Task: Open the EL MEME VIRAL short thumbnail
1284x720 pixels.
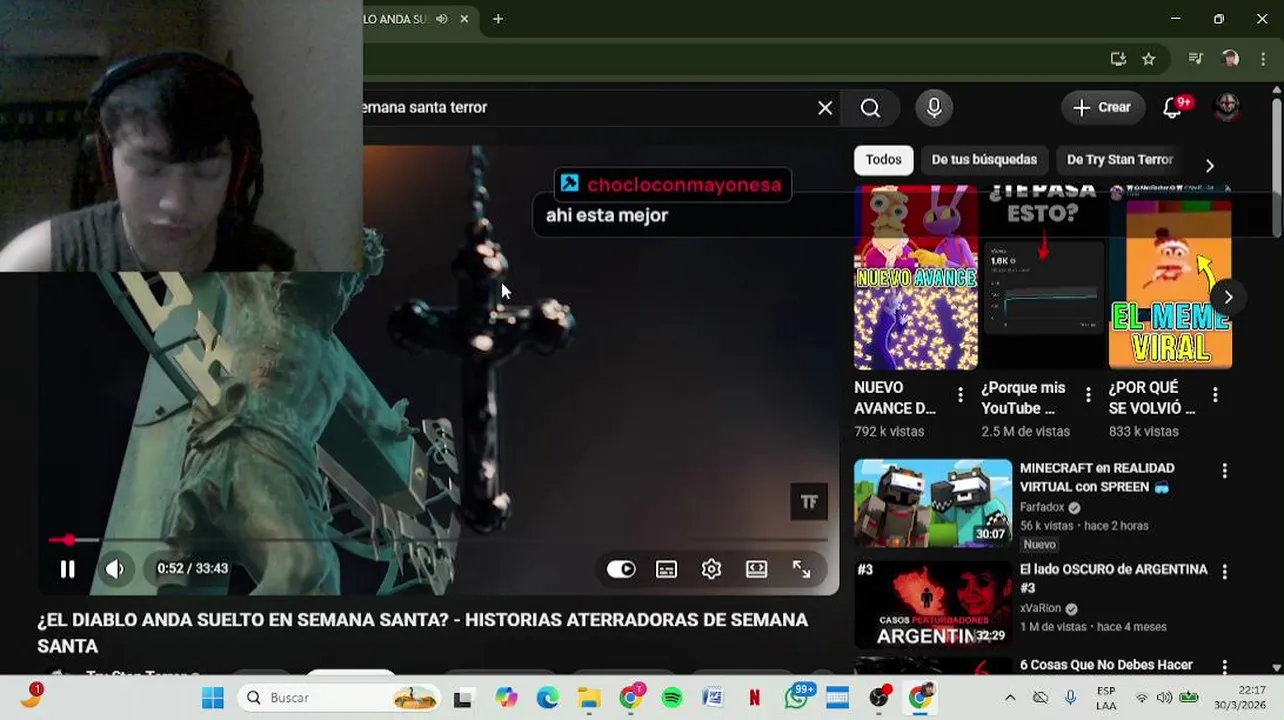Action: [x=1170, y=277]
